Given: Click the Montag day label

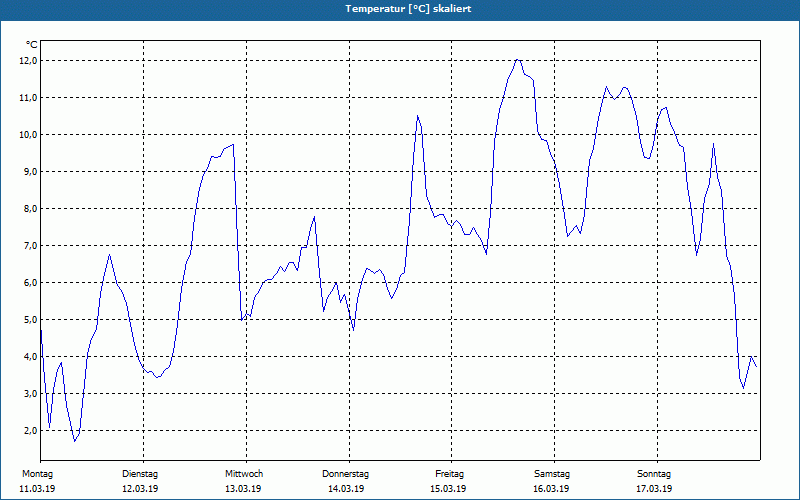Looking at the screenshot, I should coord(37,474).
